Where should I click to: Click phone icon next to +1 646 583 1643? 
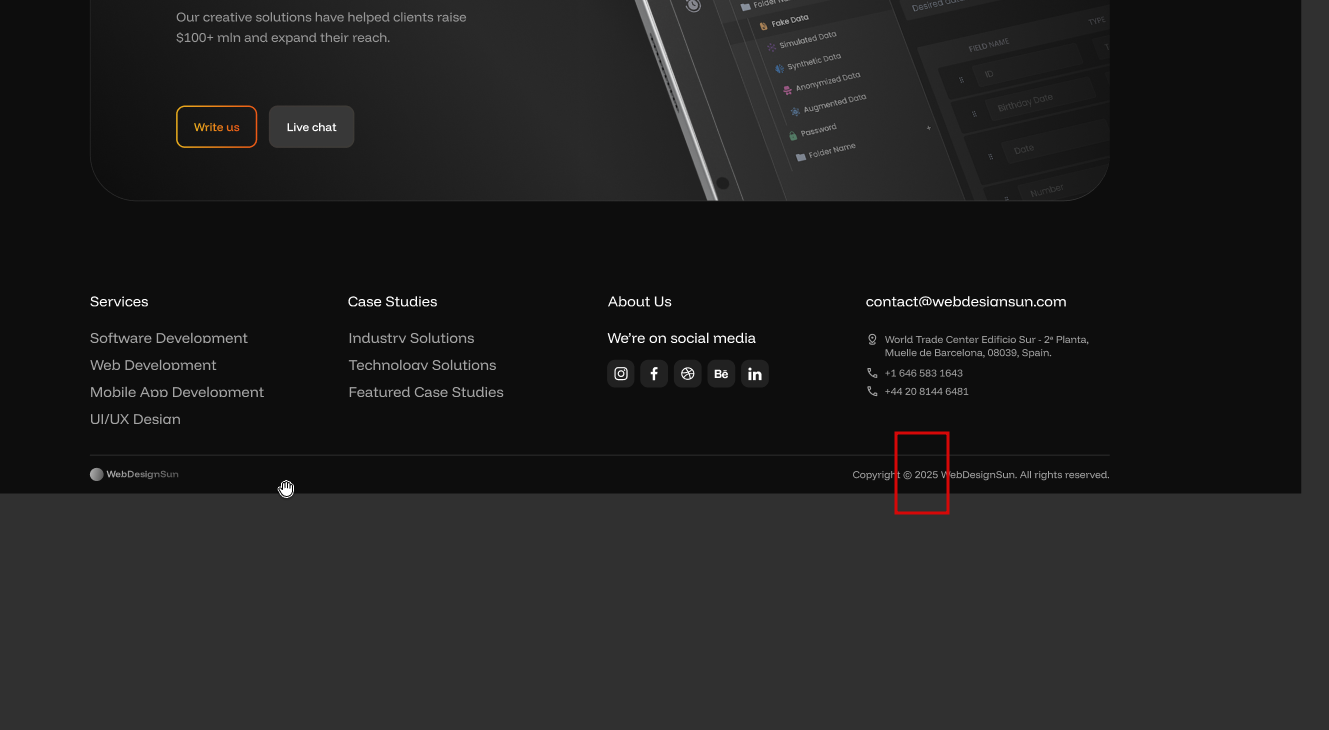tap(872, 373)
